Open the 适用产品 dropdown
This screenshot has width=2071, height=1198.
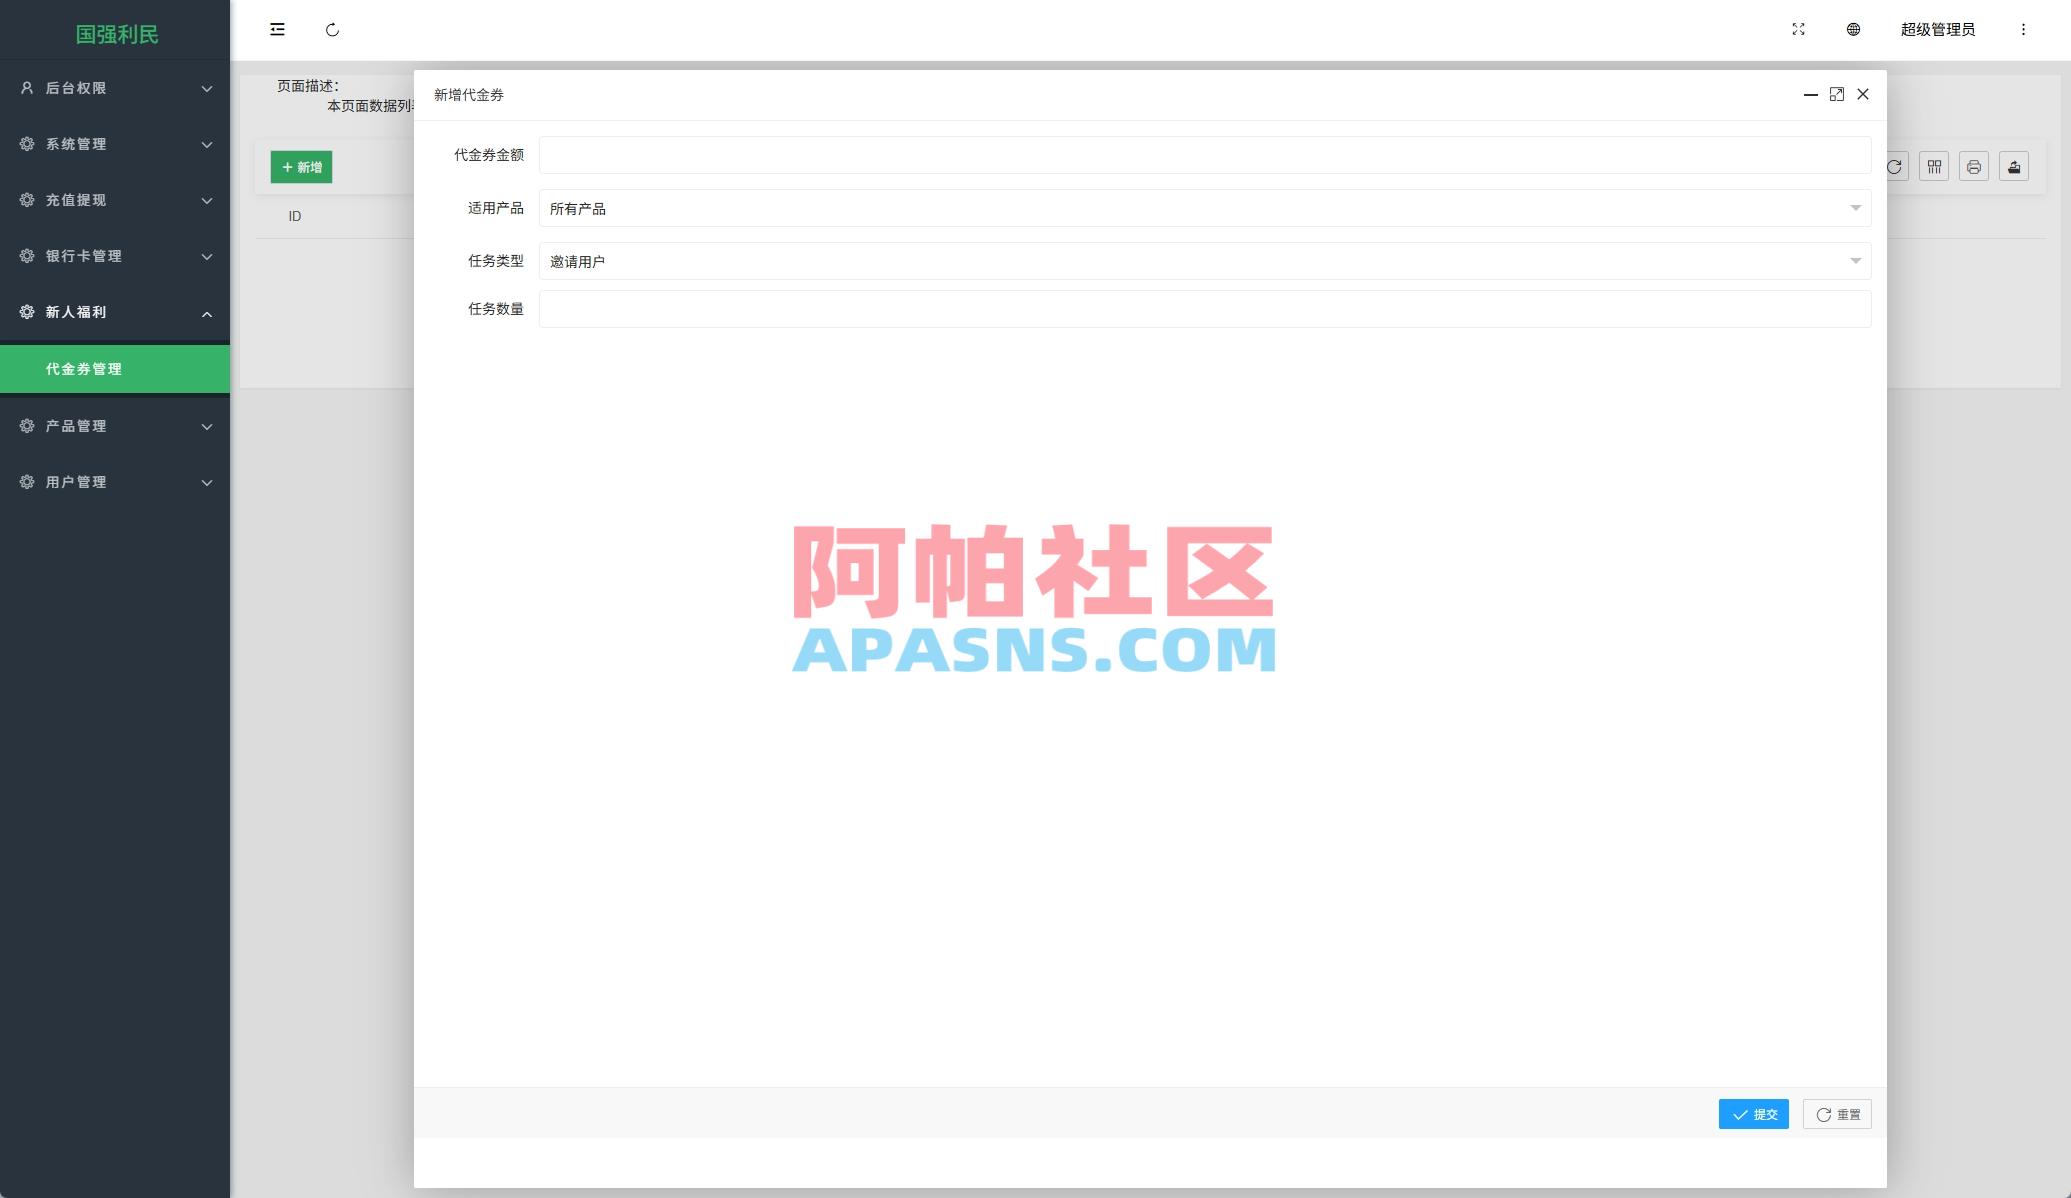point(1203,208)
